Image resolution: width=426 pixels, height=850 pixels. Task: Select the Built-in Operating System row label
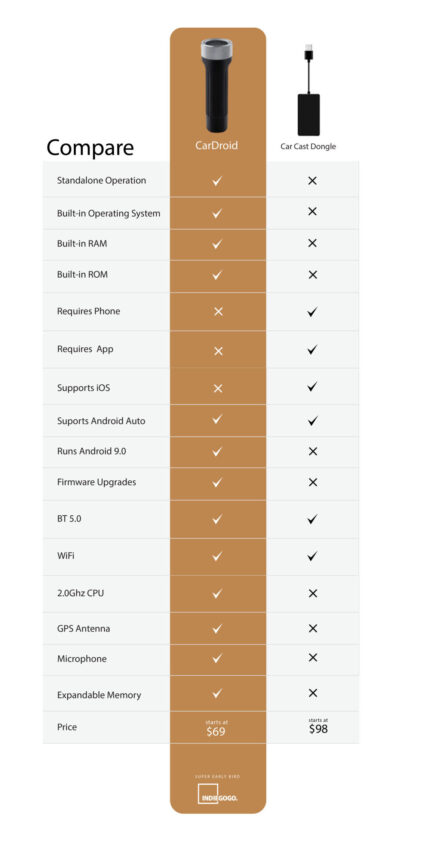click(x=108, y=214)
